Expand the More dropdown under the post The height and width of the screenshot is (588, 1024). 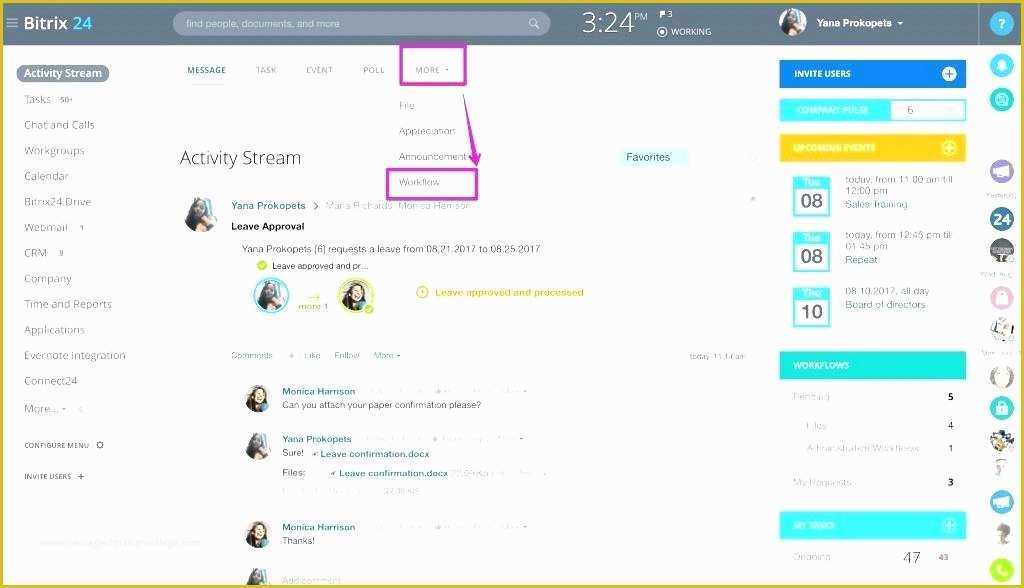[387, 355]
